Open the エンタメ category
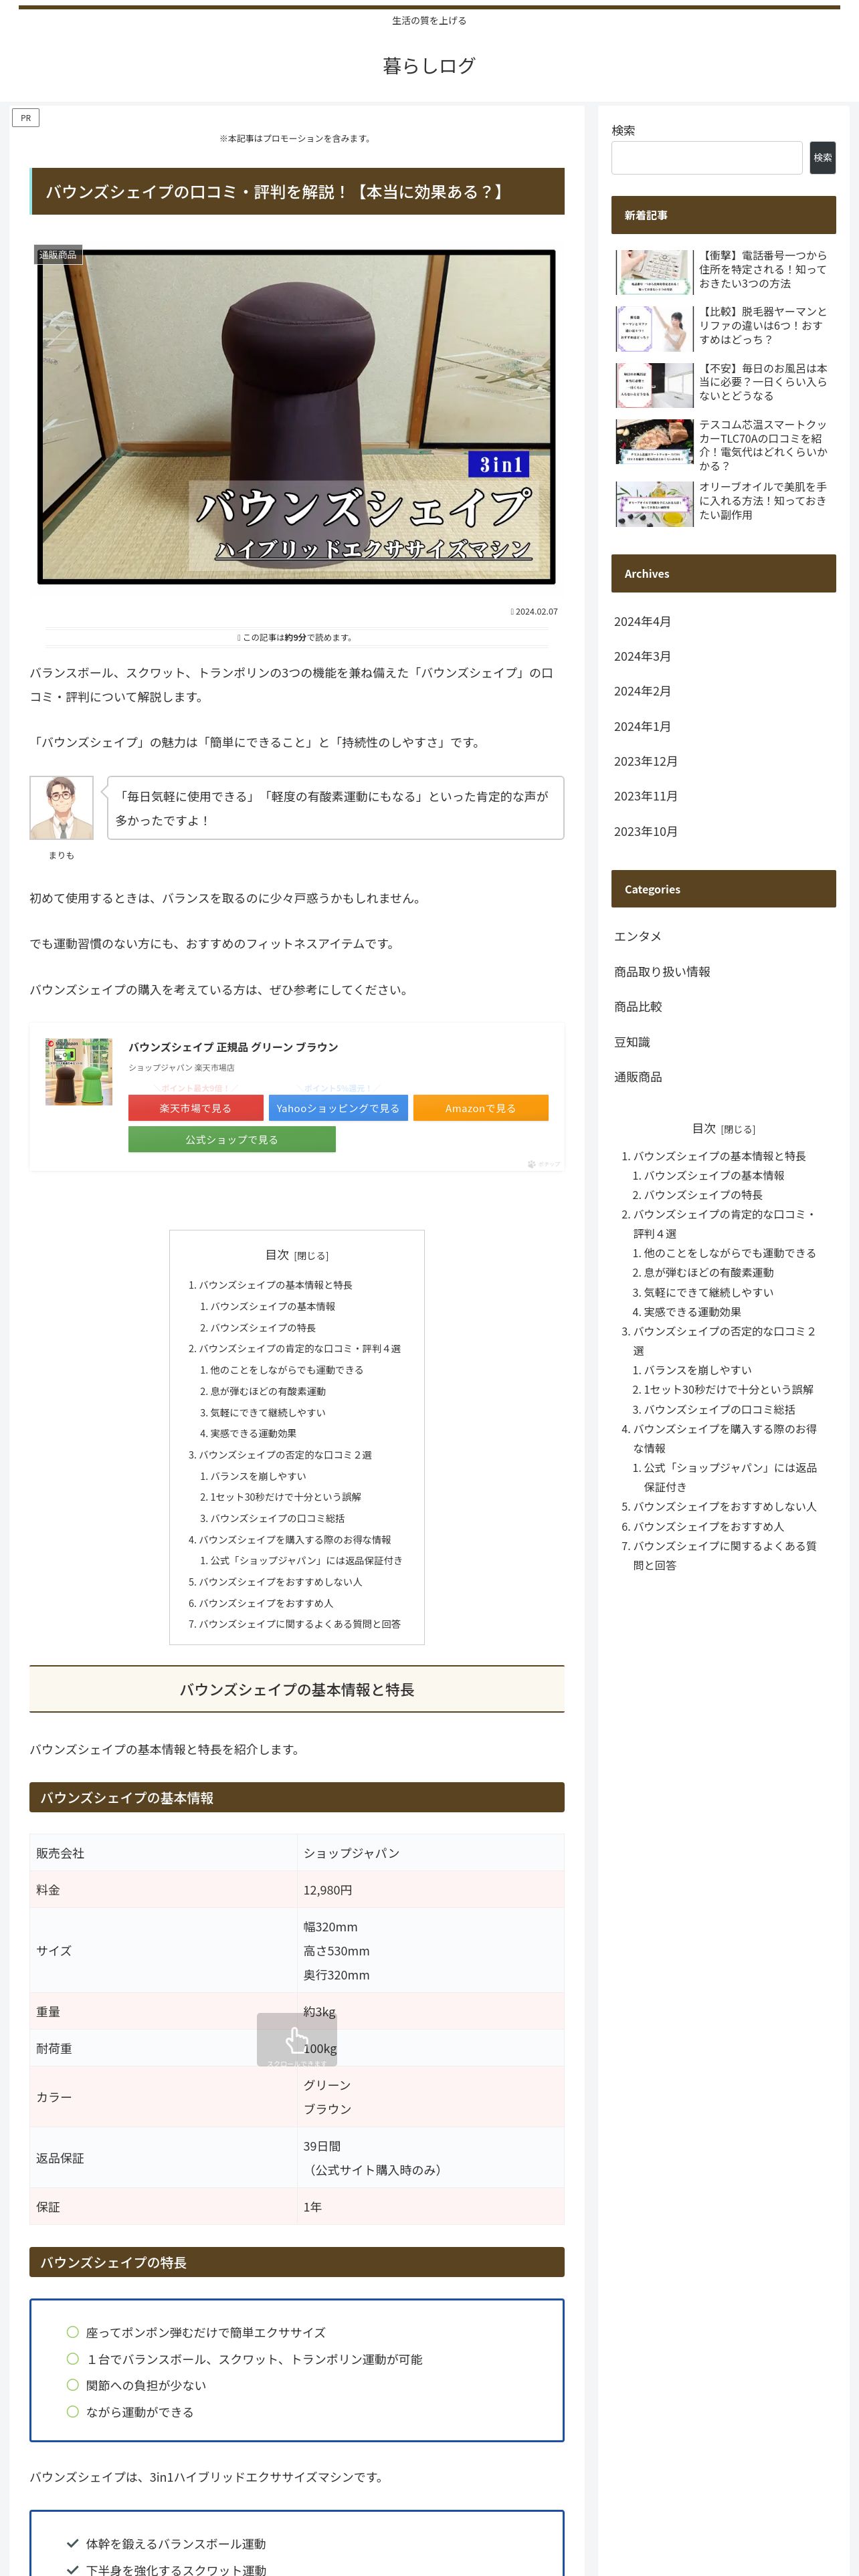859x2576 pixels. point(638,937)
